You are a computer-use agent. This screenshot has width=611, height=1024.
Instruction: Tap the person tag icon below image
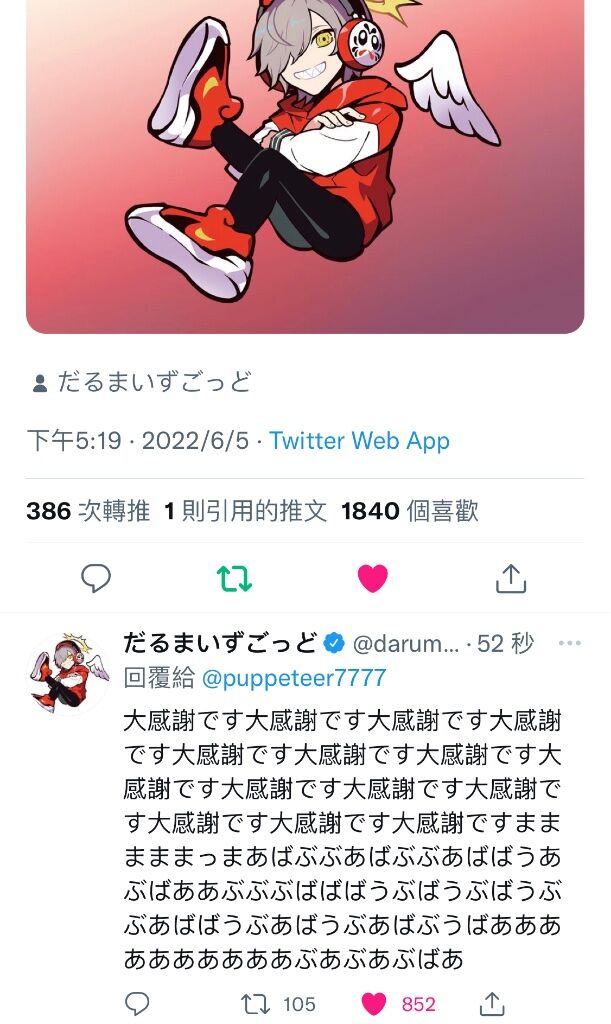pyautogui.click(x=40, y=383)
